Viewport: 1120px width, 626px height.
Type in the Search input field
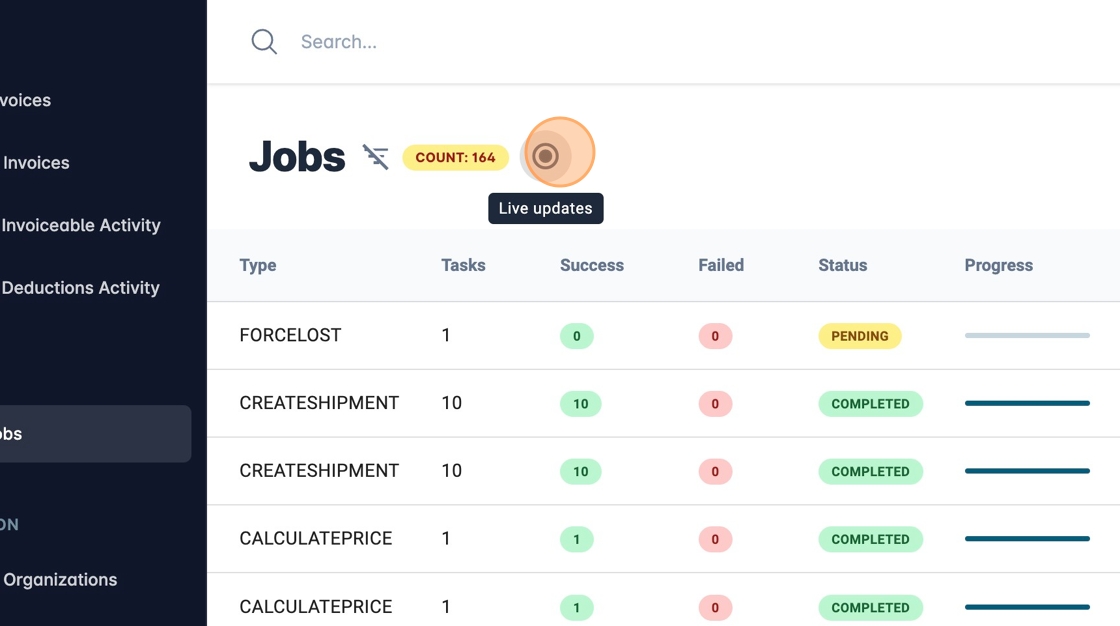pyautogui.click(x=600, y=42)
